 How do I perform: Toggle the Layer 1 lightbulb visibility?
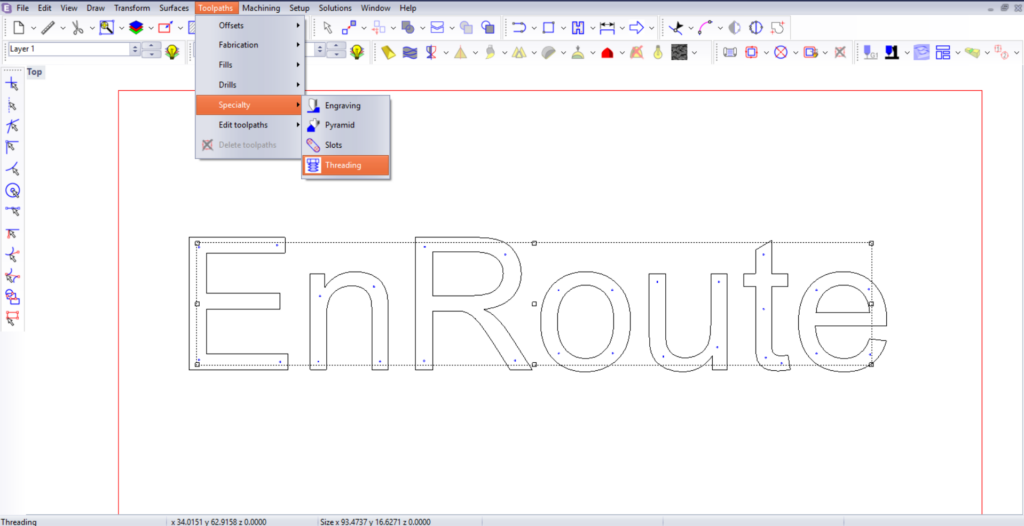click(x=172, y=52)
